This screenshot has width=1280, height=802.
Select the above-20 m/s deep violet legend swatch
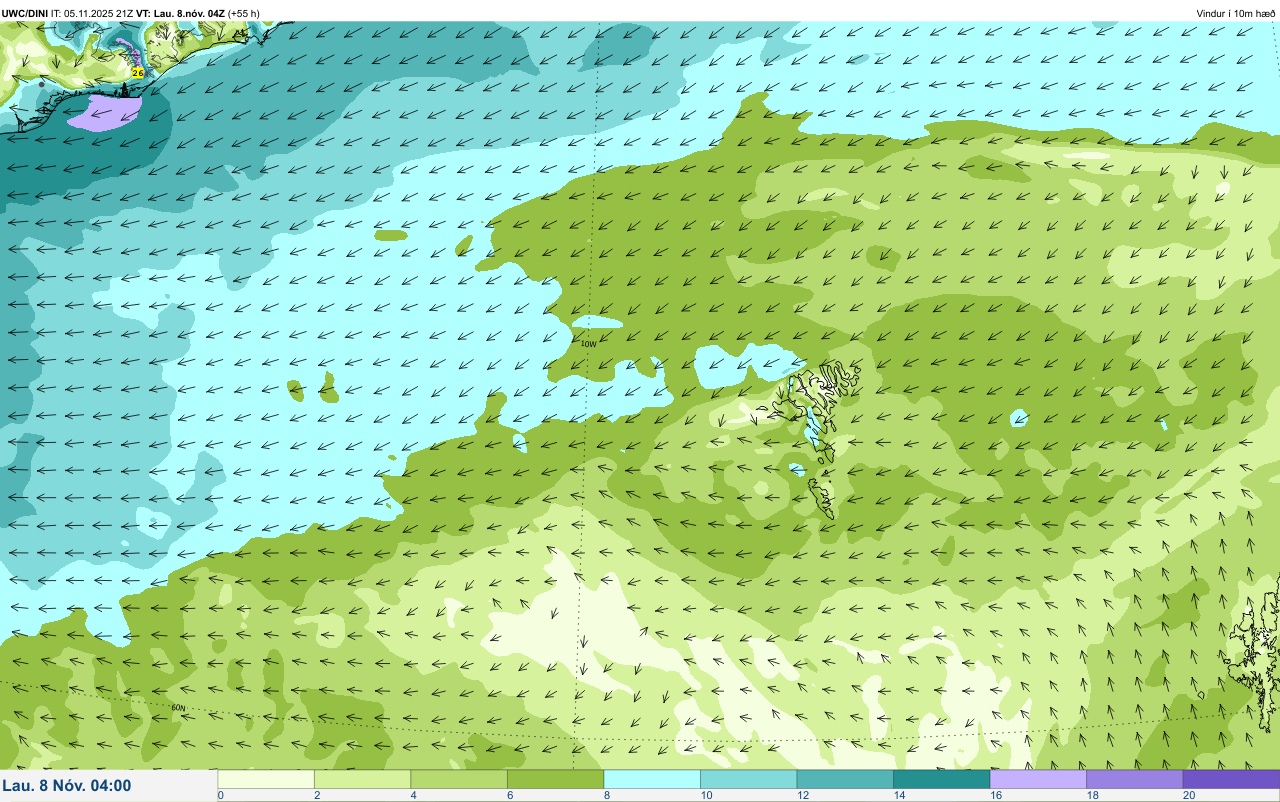[1231, 779]
